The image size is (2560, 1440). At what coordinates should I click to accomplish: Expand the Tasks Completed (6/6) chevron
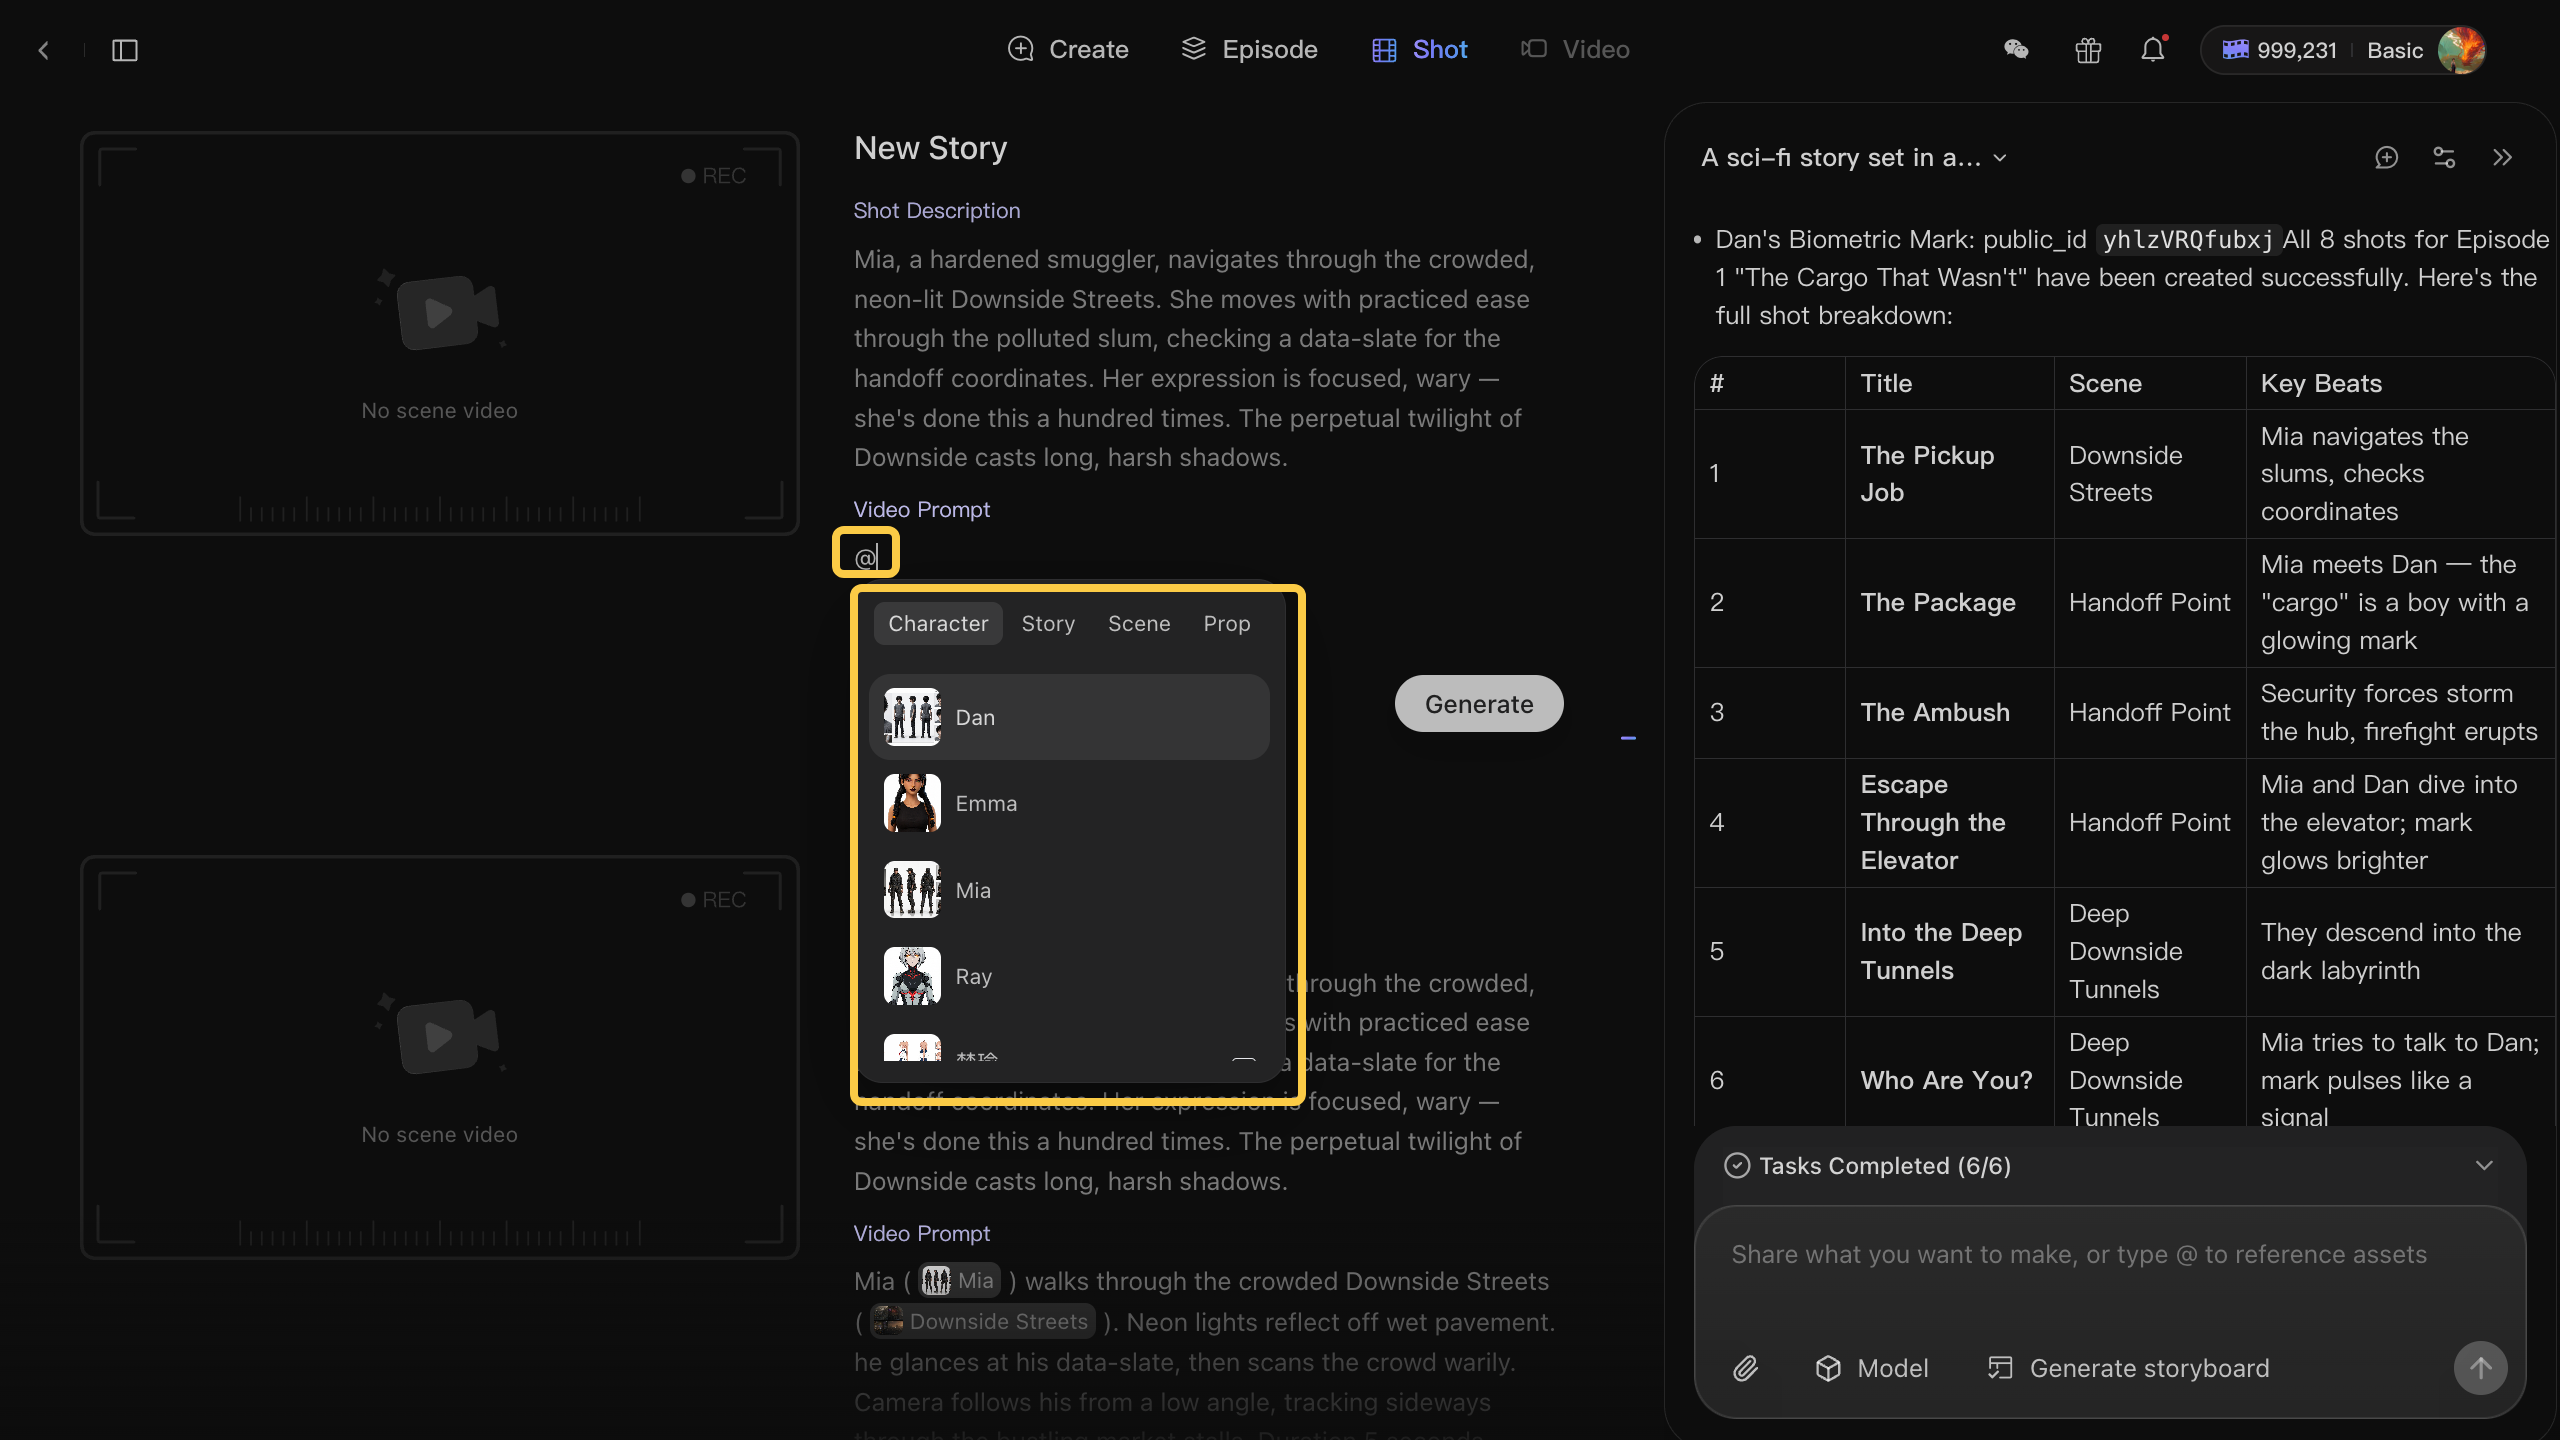pos(2484,1166)
